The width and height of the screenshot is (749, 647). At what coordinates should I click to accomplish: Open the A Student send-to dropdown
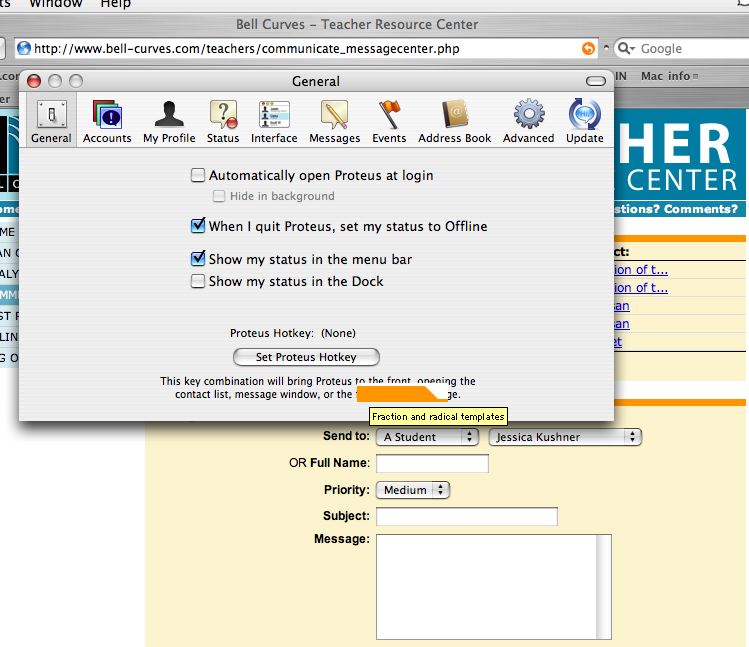[427, 437]
